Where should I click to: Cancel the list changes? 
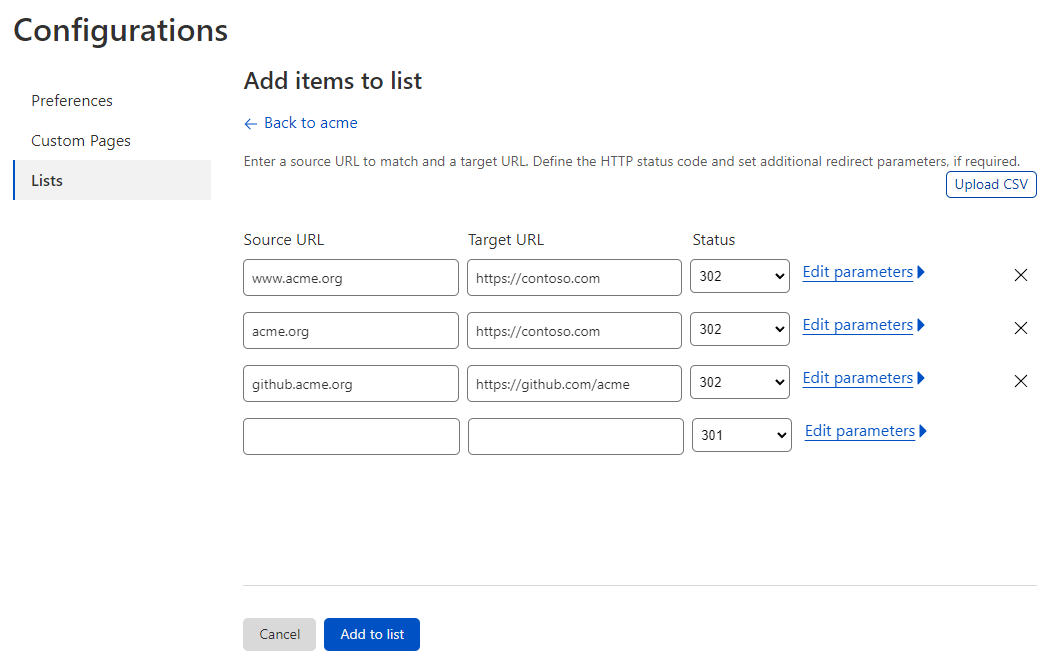279,634
